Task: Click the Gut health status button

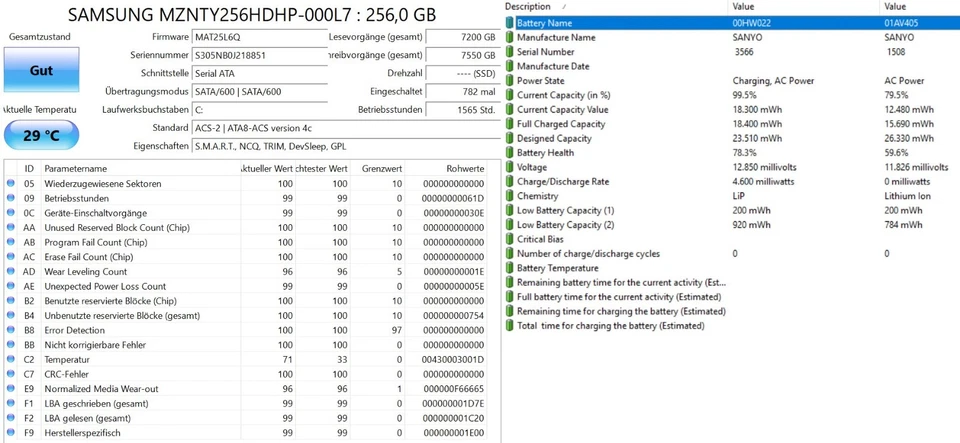Action: click(41, 70)
